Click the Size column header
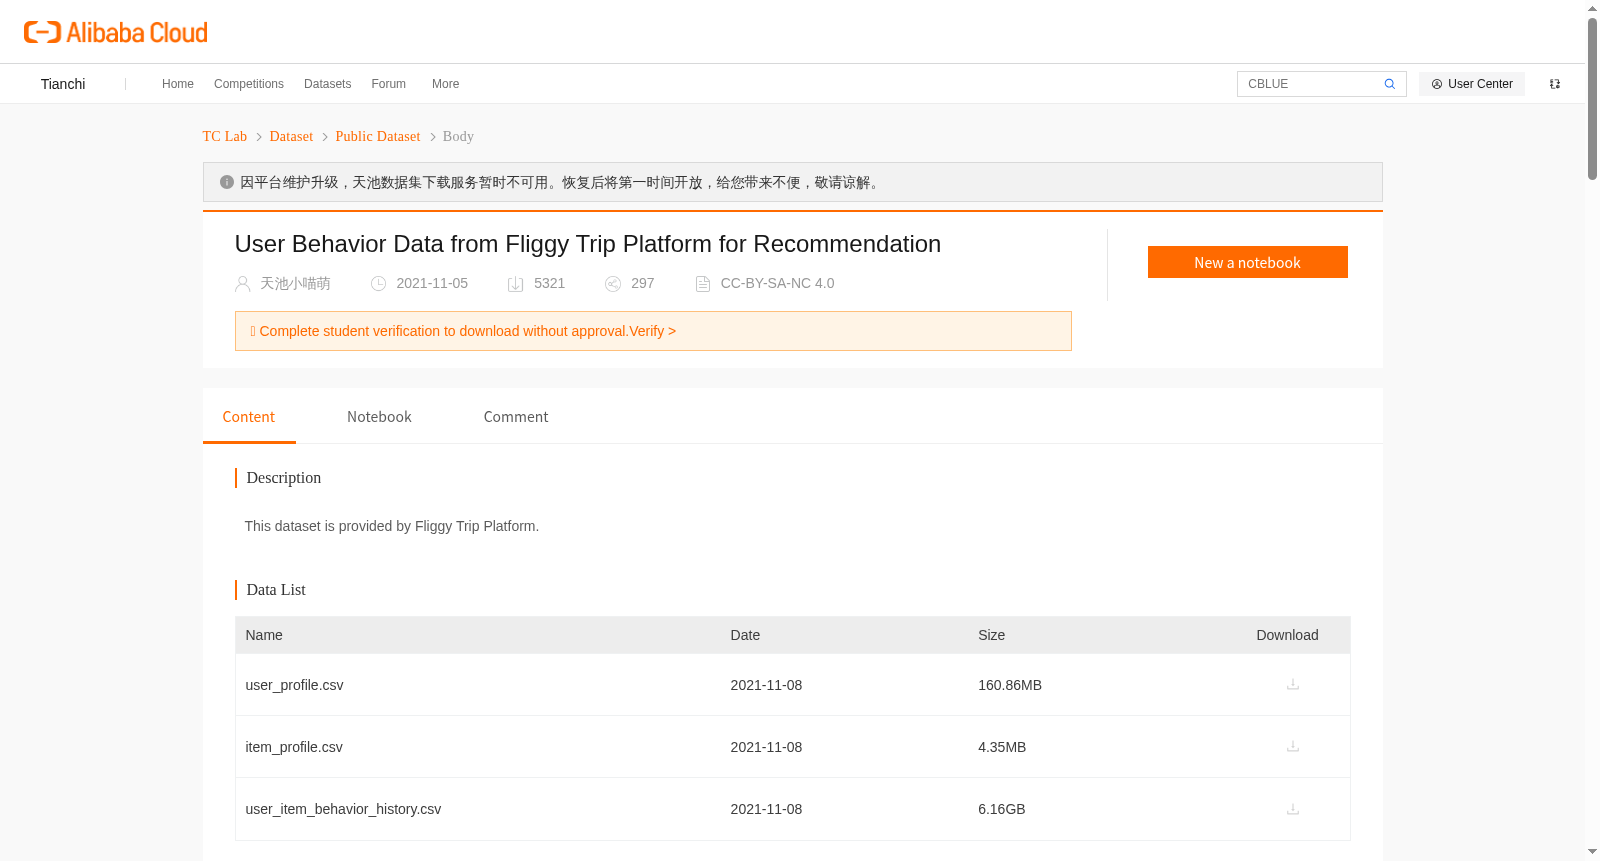The width and height of the screenshot is (1600, 861). 991,635
